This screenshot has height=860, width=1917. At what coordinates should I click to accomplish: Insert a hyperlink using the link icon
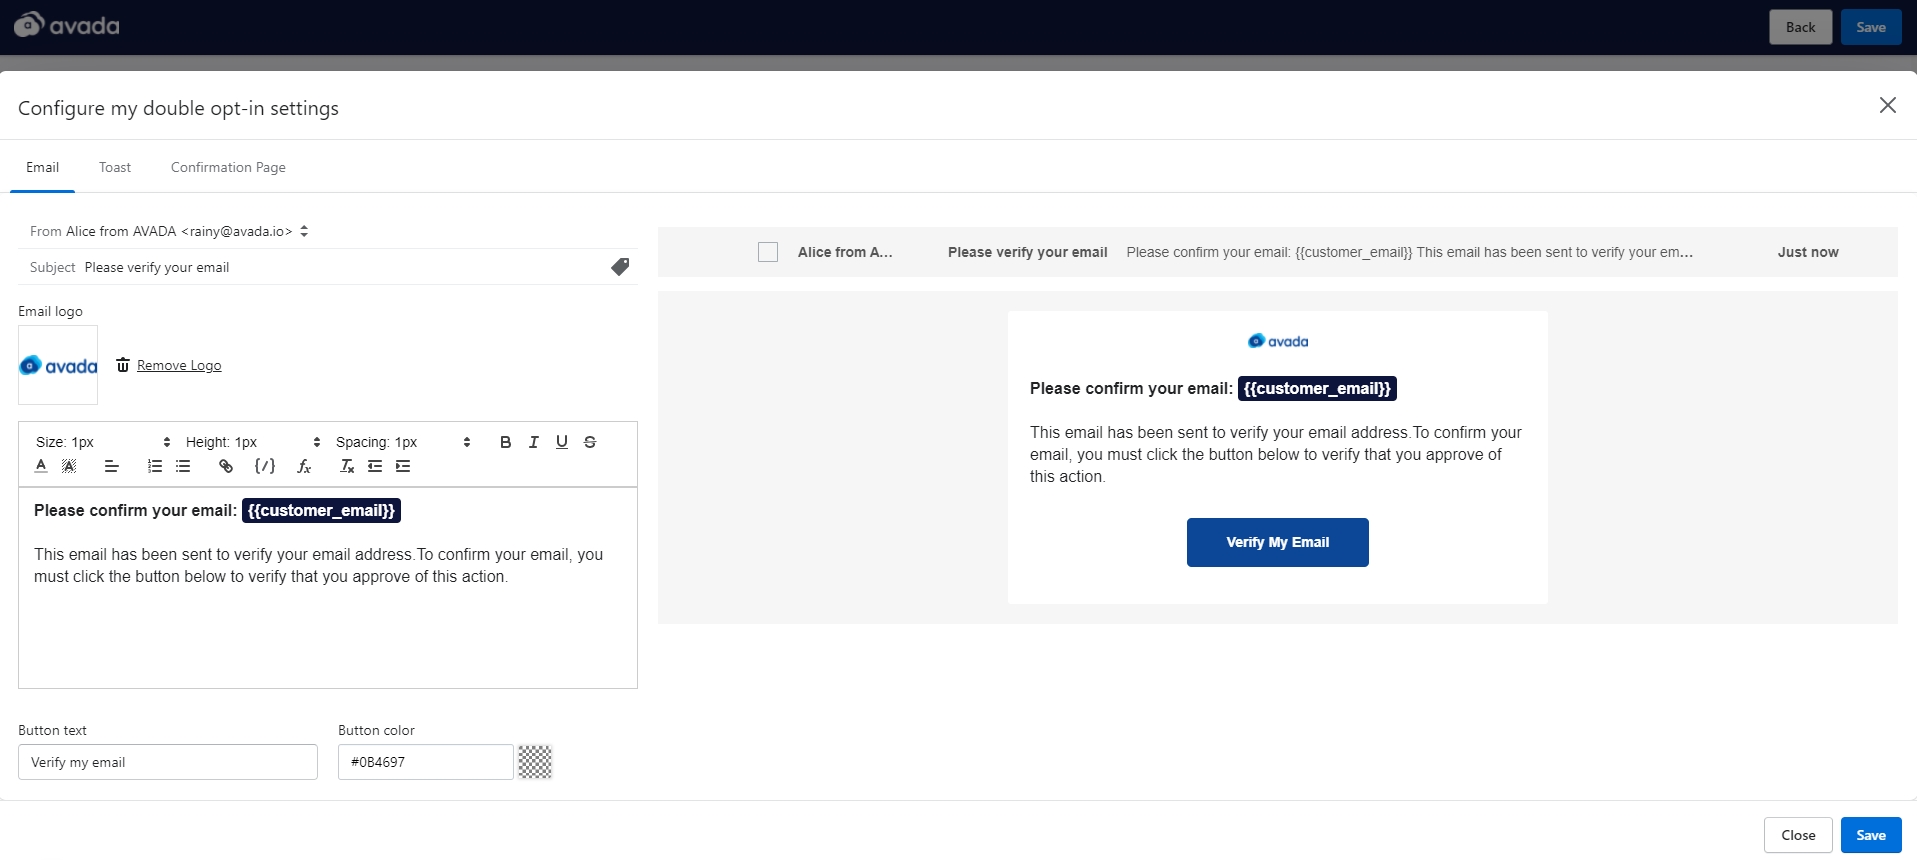pyautogui.click(x=226, y=466)
